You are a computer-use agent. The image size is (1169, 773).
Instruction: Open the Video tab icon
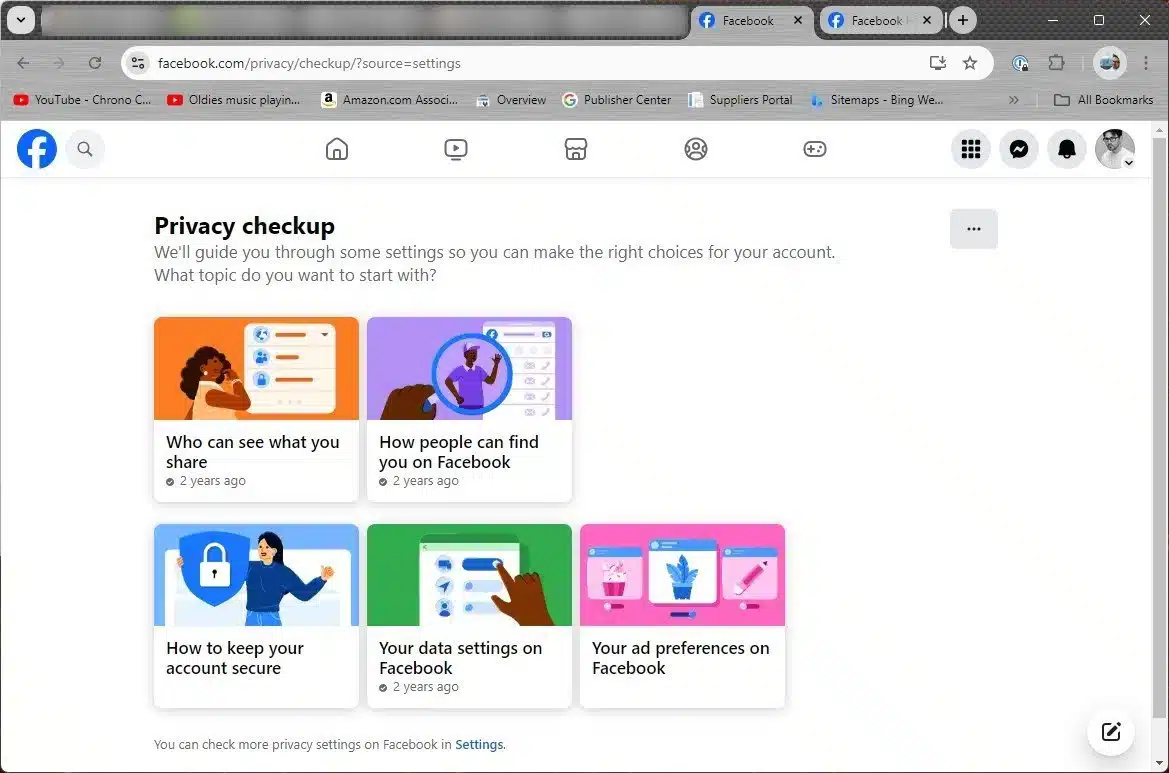pyautogui.click(x=456, y=149)
